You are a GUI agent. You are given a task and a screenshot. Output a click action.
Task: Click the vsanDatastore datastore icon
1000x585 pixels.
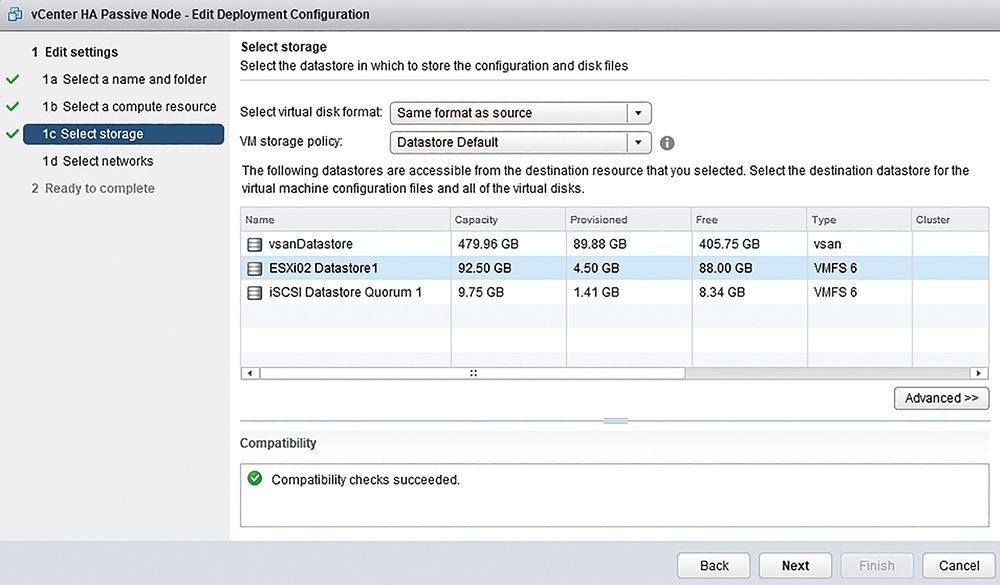point(254,244)
